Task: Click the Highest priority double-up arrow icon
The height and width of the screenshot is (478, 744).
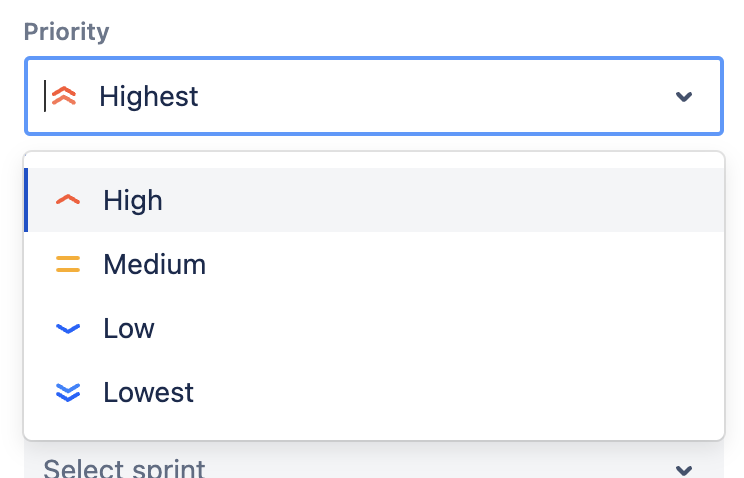Action: pos(64,96)
